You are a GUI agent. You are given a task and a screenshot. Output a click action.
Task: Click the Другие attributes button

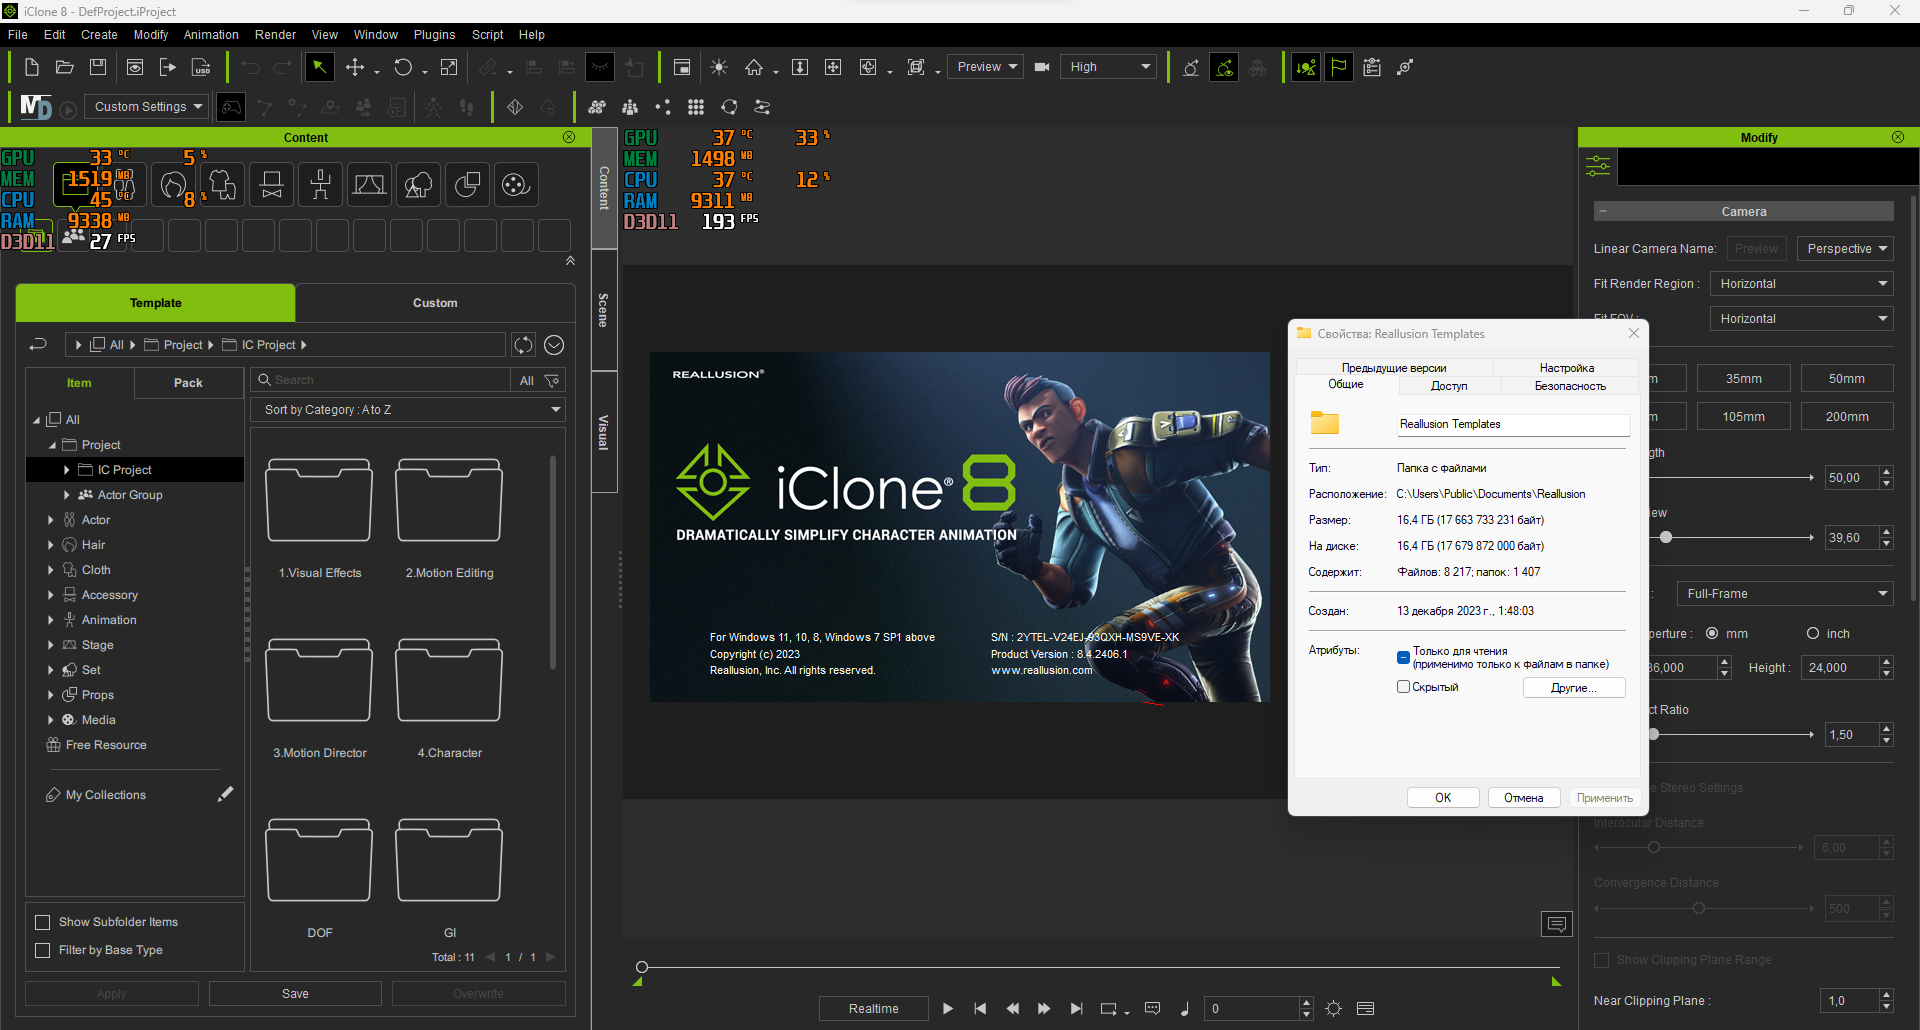tap(1574, 688)
